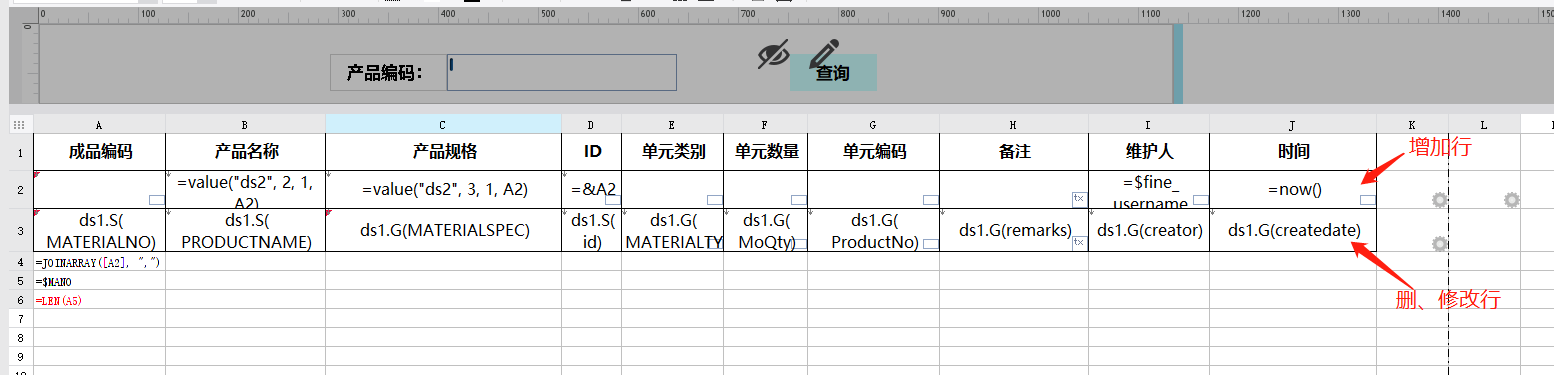The image size is (1554, 375).
Task: Select row 3 header
Action: click(21, 230)
